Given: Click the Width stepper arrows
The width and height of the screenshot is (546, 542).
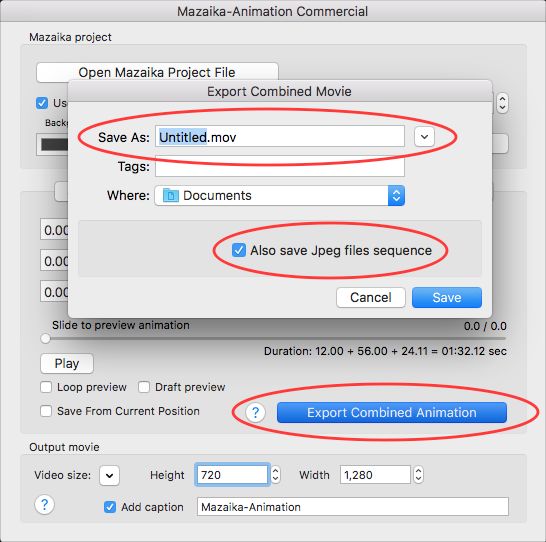Looking at the screenshot, I should click(x=418, y=474).
